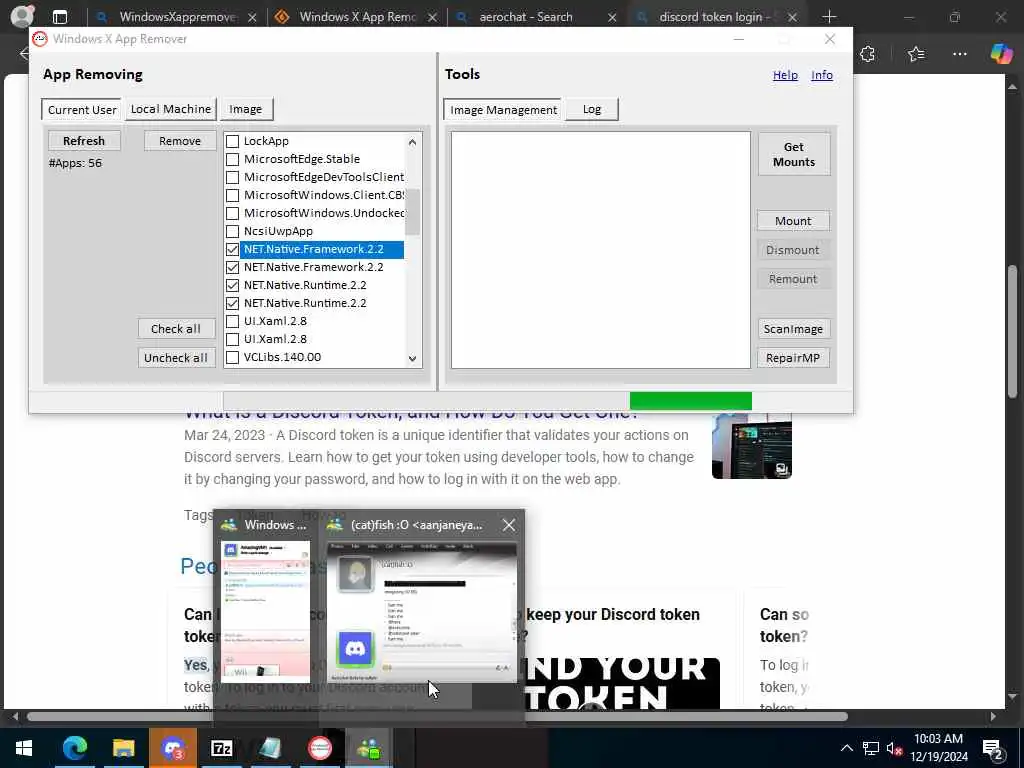Click the Windows Start button
This screenshot has height=768, width=1024.
pyautogui.click(x=25, y=748)
